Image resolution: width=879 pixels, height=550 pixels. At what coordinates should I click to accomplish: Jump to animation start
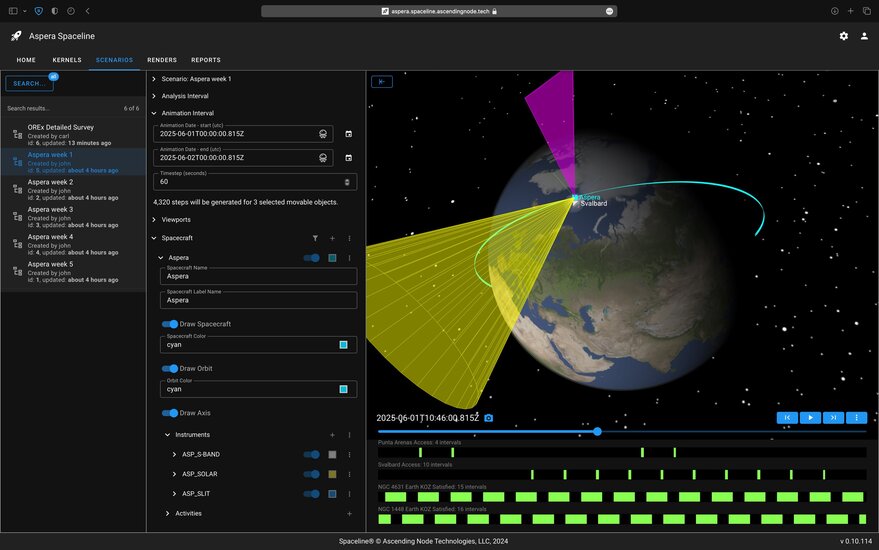point(787,418)
